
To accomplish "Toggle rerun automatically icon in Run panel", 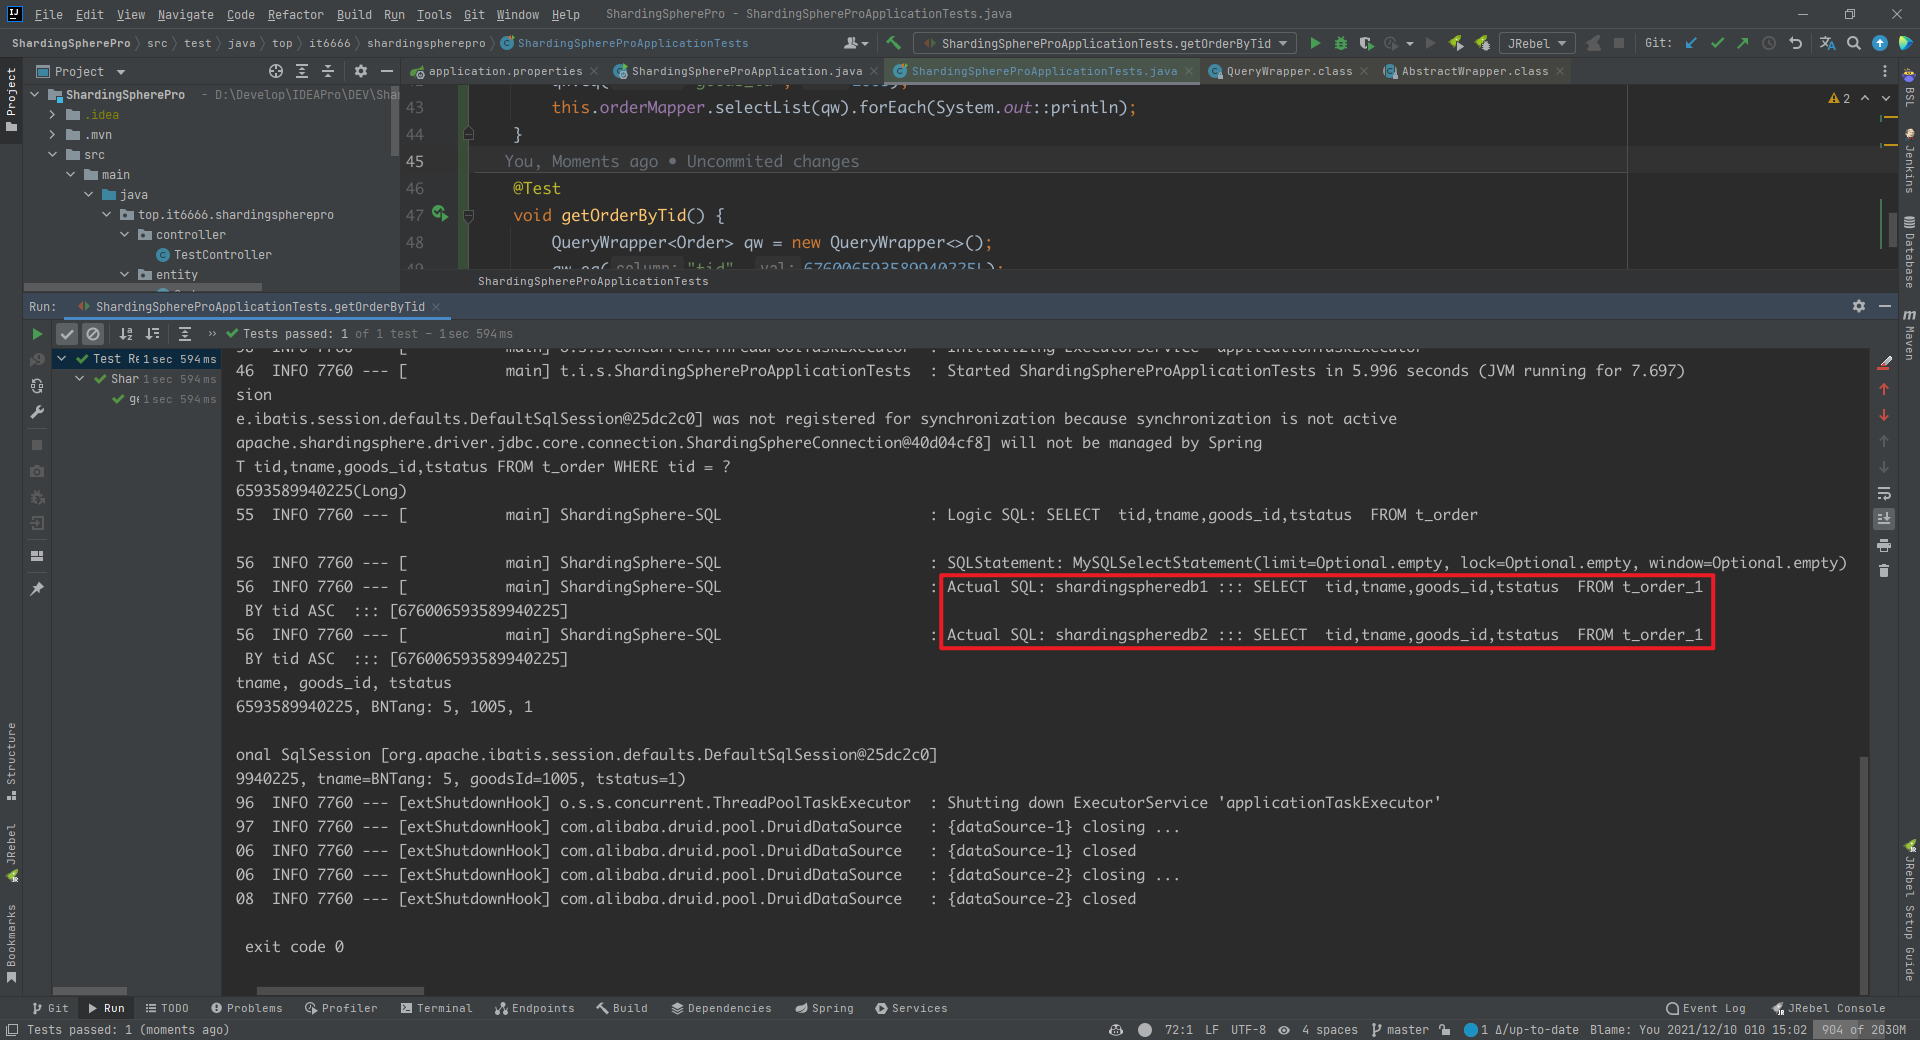I will point(37,386).
